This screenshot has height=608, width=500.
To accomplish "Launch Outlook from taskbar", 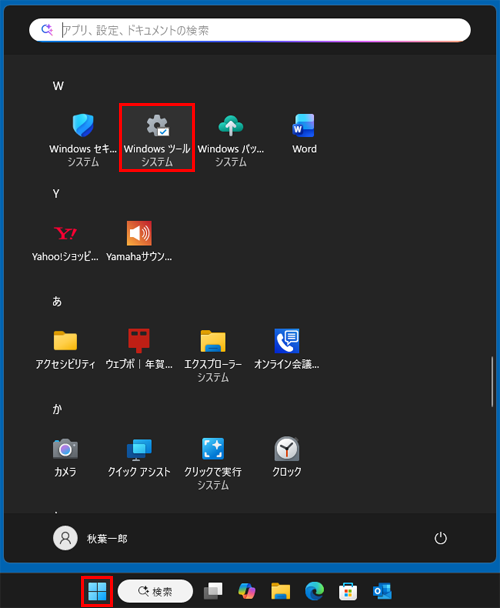I will 382,591.
